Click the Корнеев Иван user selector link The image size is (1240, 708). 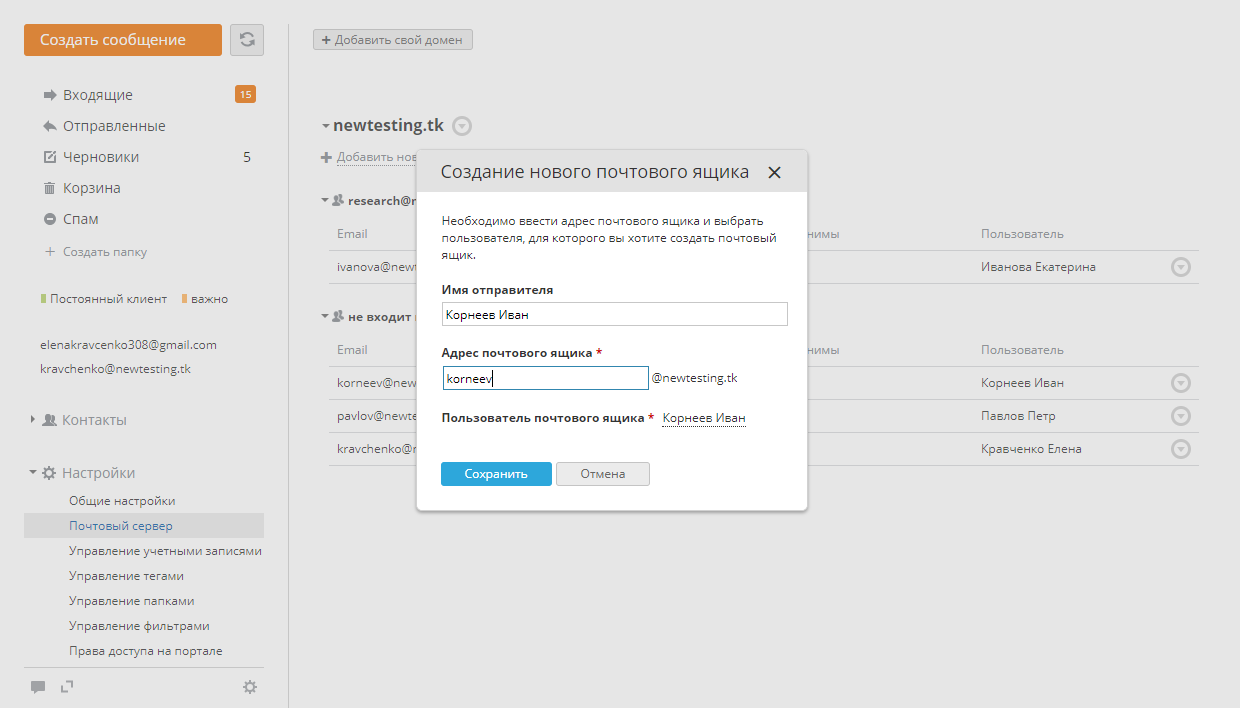[704, 418]
